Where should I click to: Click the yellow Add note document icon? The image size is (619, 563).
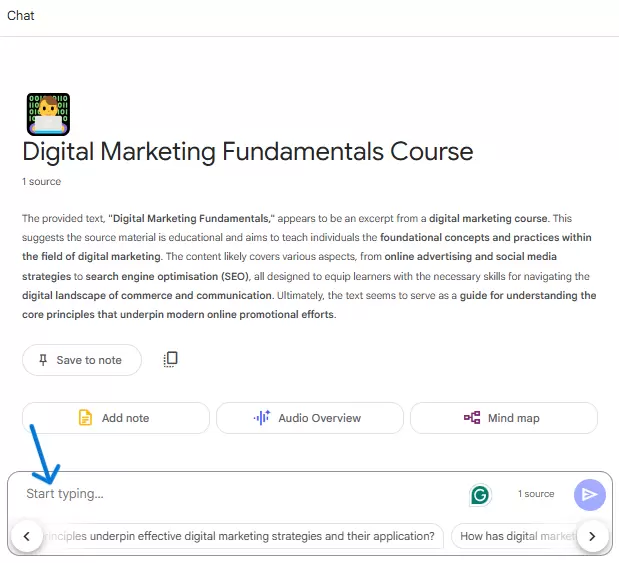coord(85,418)
